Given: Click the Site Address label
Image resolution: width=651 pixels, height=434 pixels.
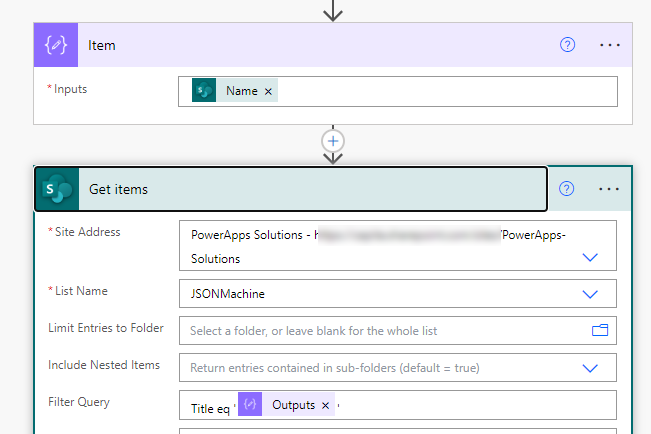Looking at the screenshot, I should click(x=88, y=232).
